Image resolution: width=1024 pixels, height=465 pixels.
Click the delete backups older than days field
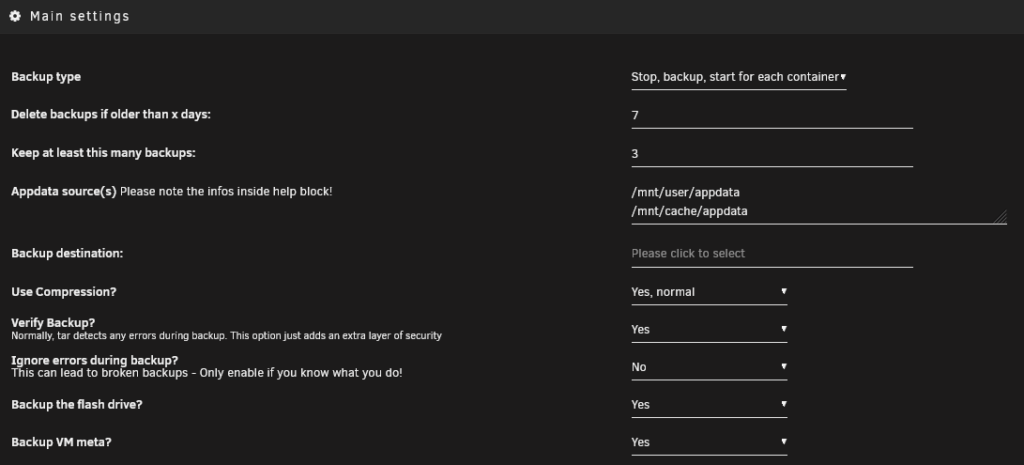click(772, 116)
